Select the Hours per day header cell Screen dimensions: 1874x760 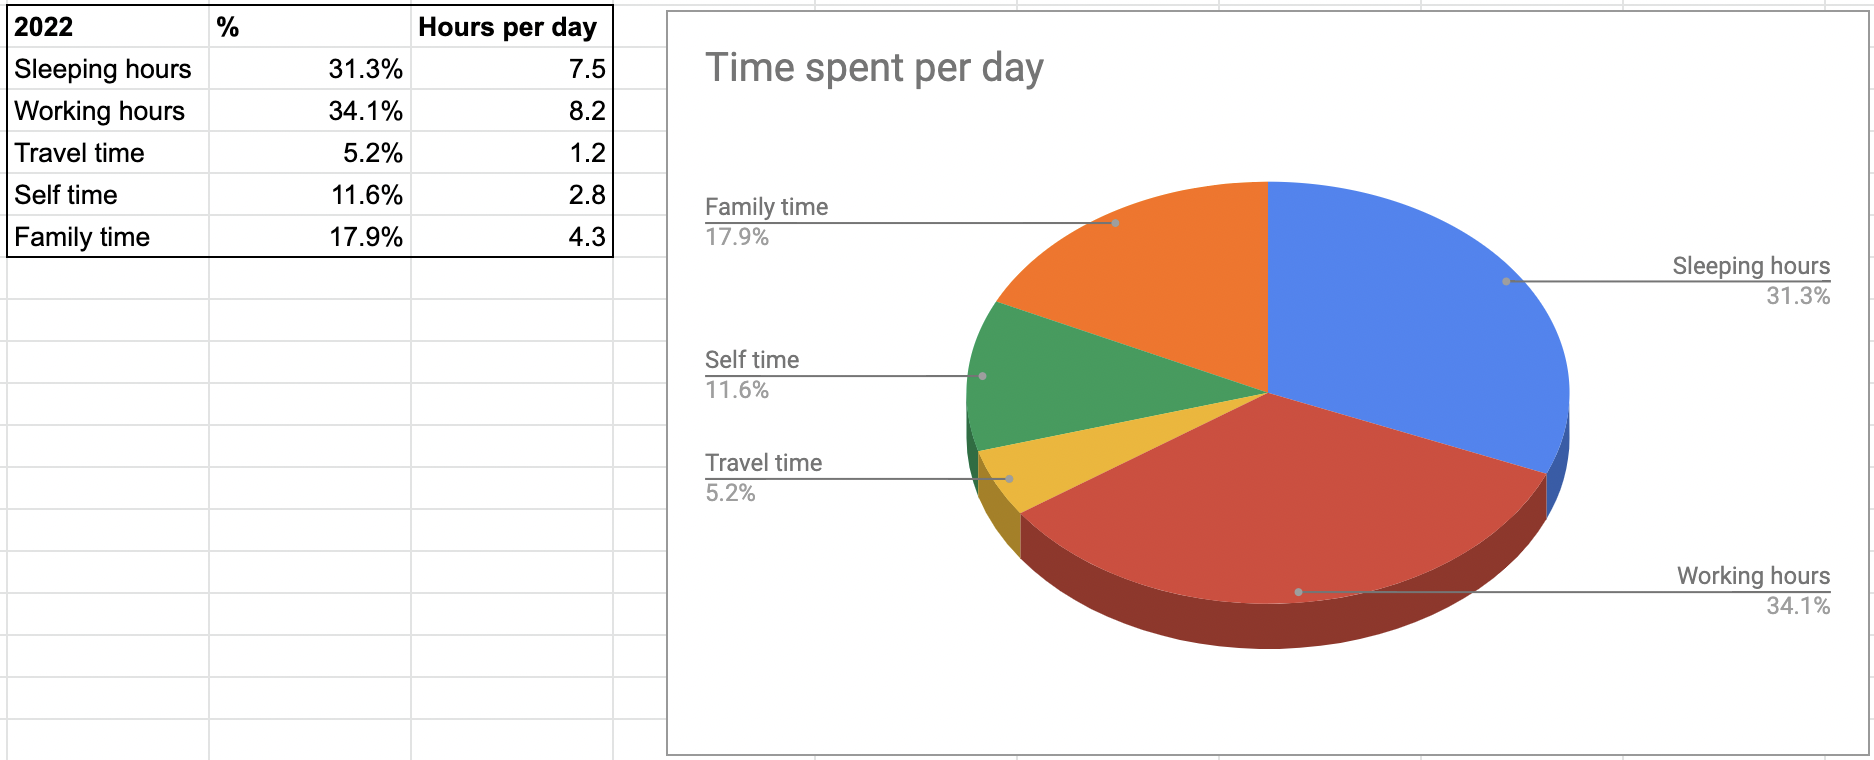pos(511,27)
